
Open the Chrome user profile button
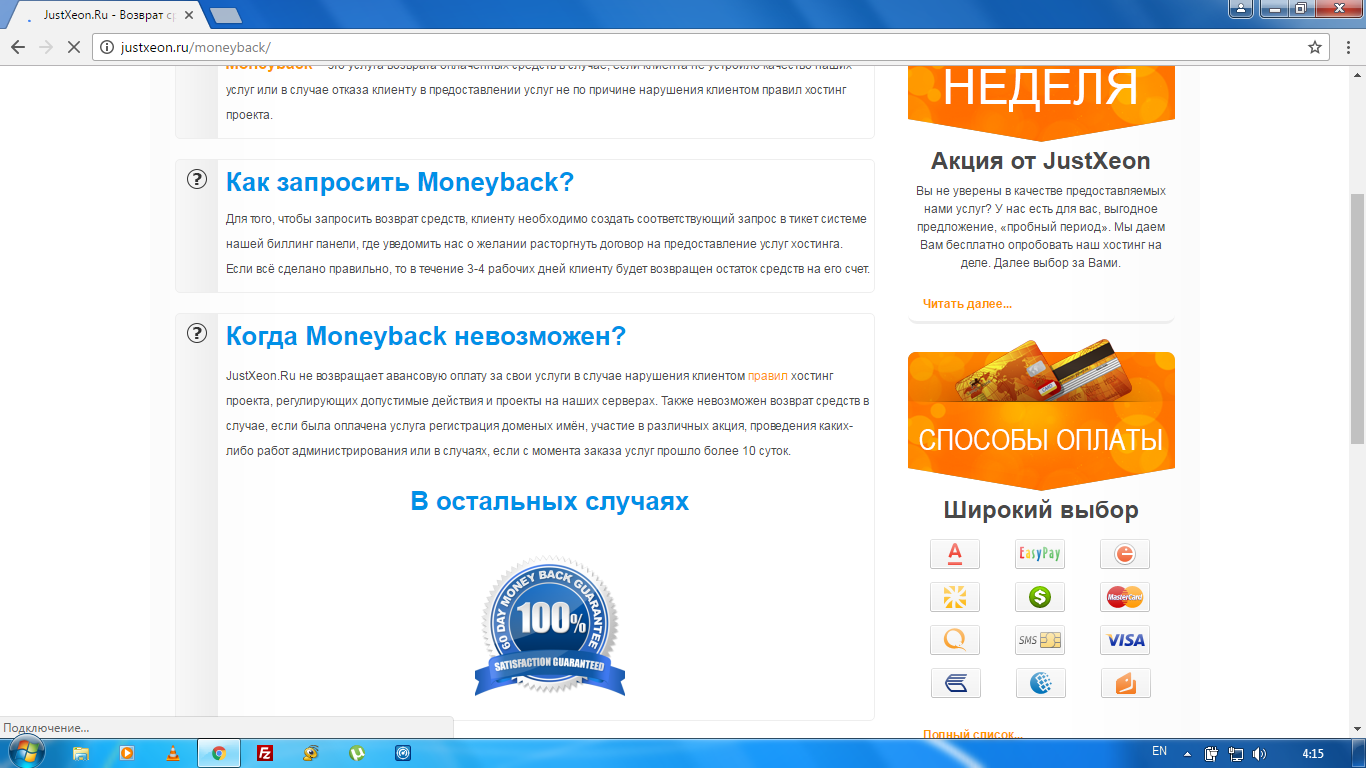pyautogui.click(x=1241, y=8)
